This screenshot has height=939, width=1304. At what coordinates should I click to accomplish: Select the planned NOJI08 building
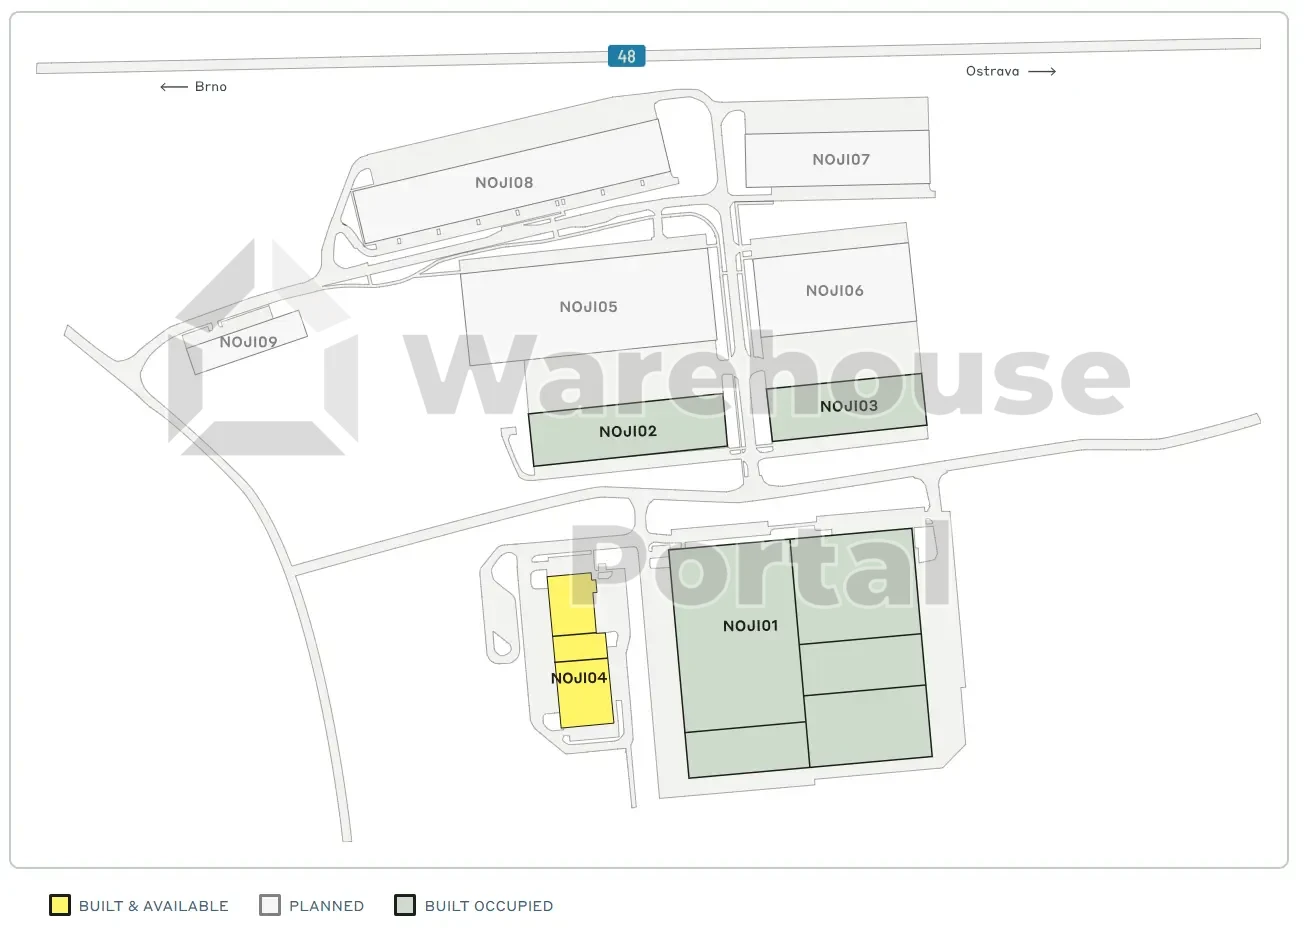click(x=504, y=183)
